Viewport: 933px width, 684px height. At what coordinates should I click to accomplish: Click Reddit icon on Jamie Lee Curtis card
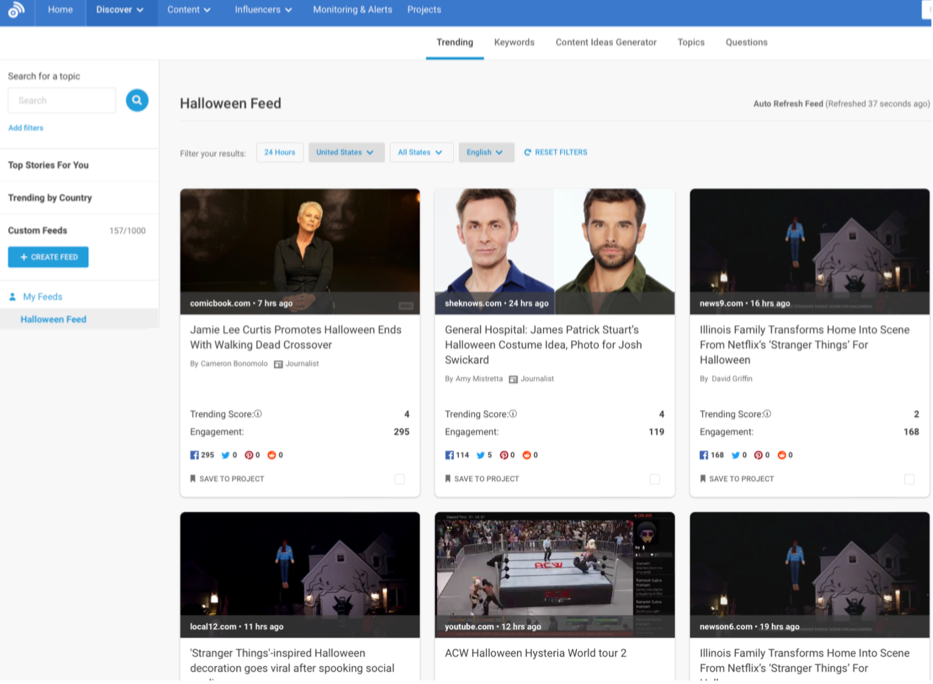click(x=272, y=455)
